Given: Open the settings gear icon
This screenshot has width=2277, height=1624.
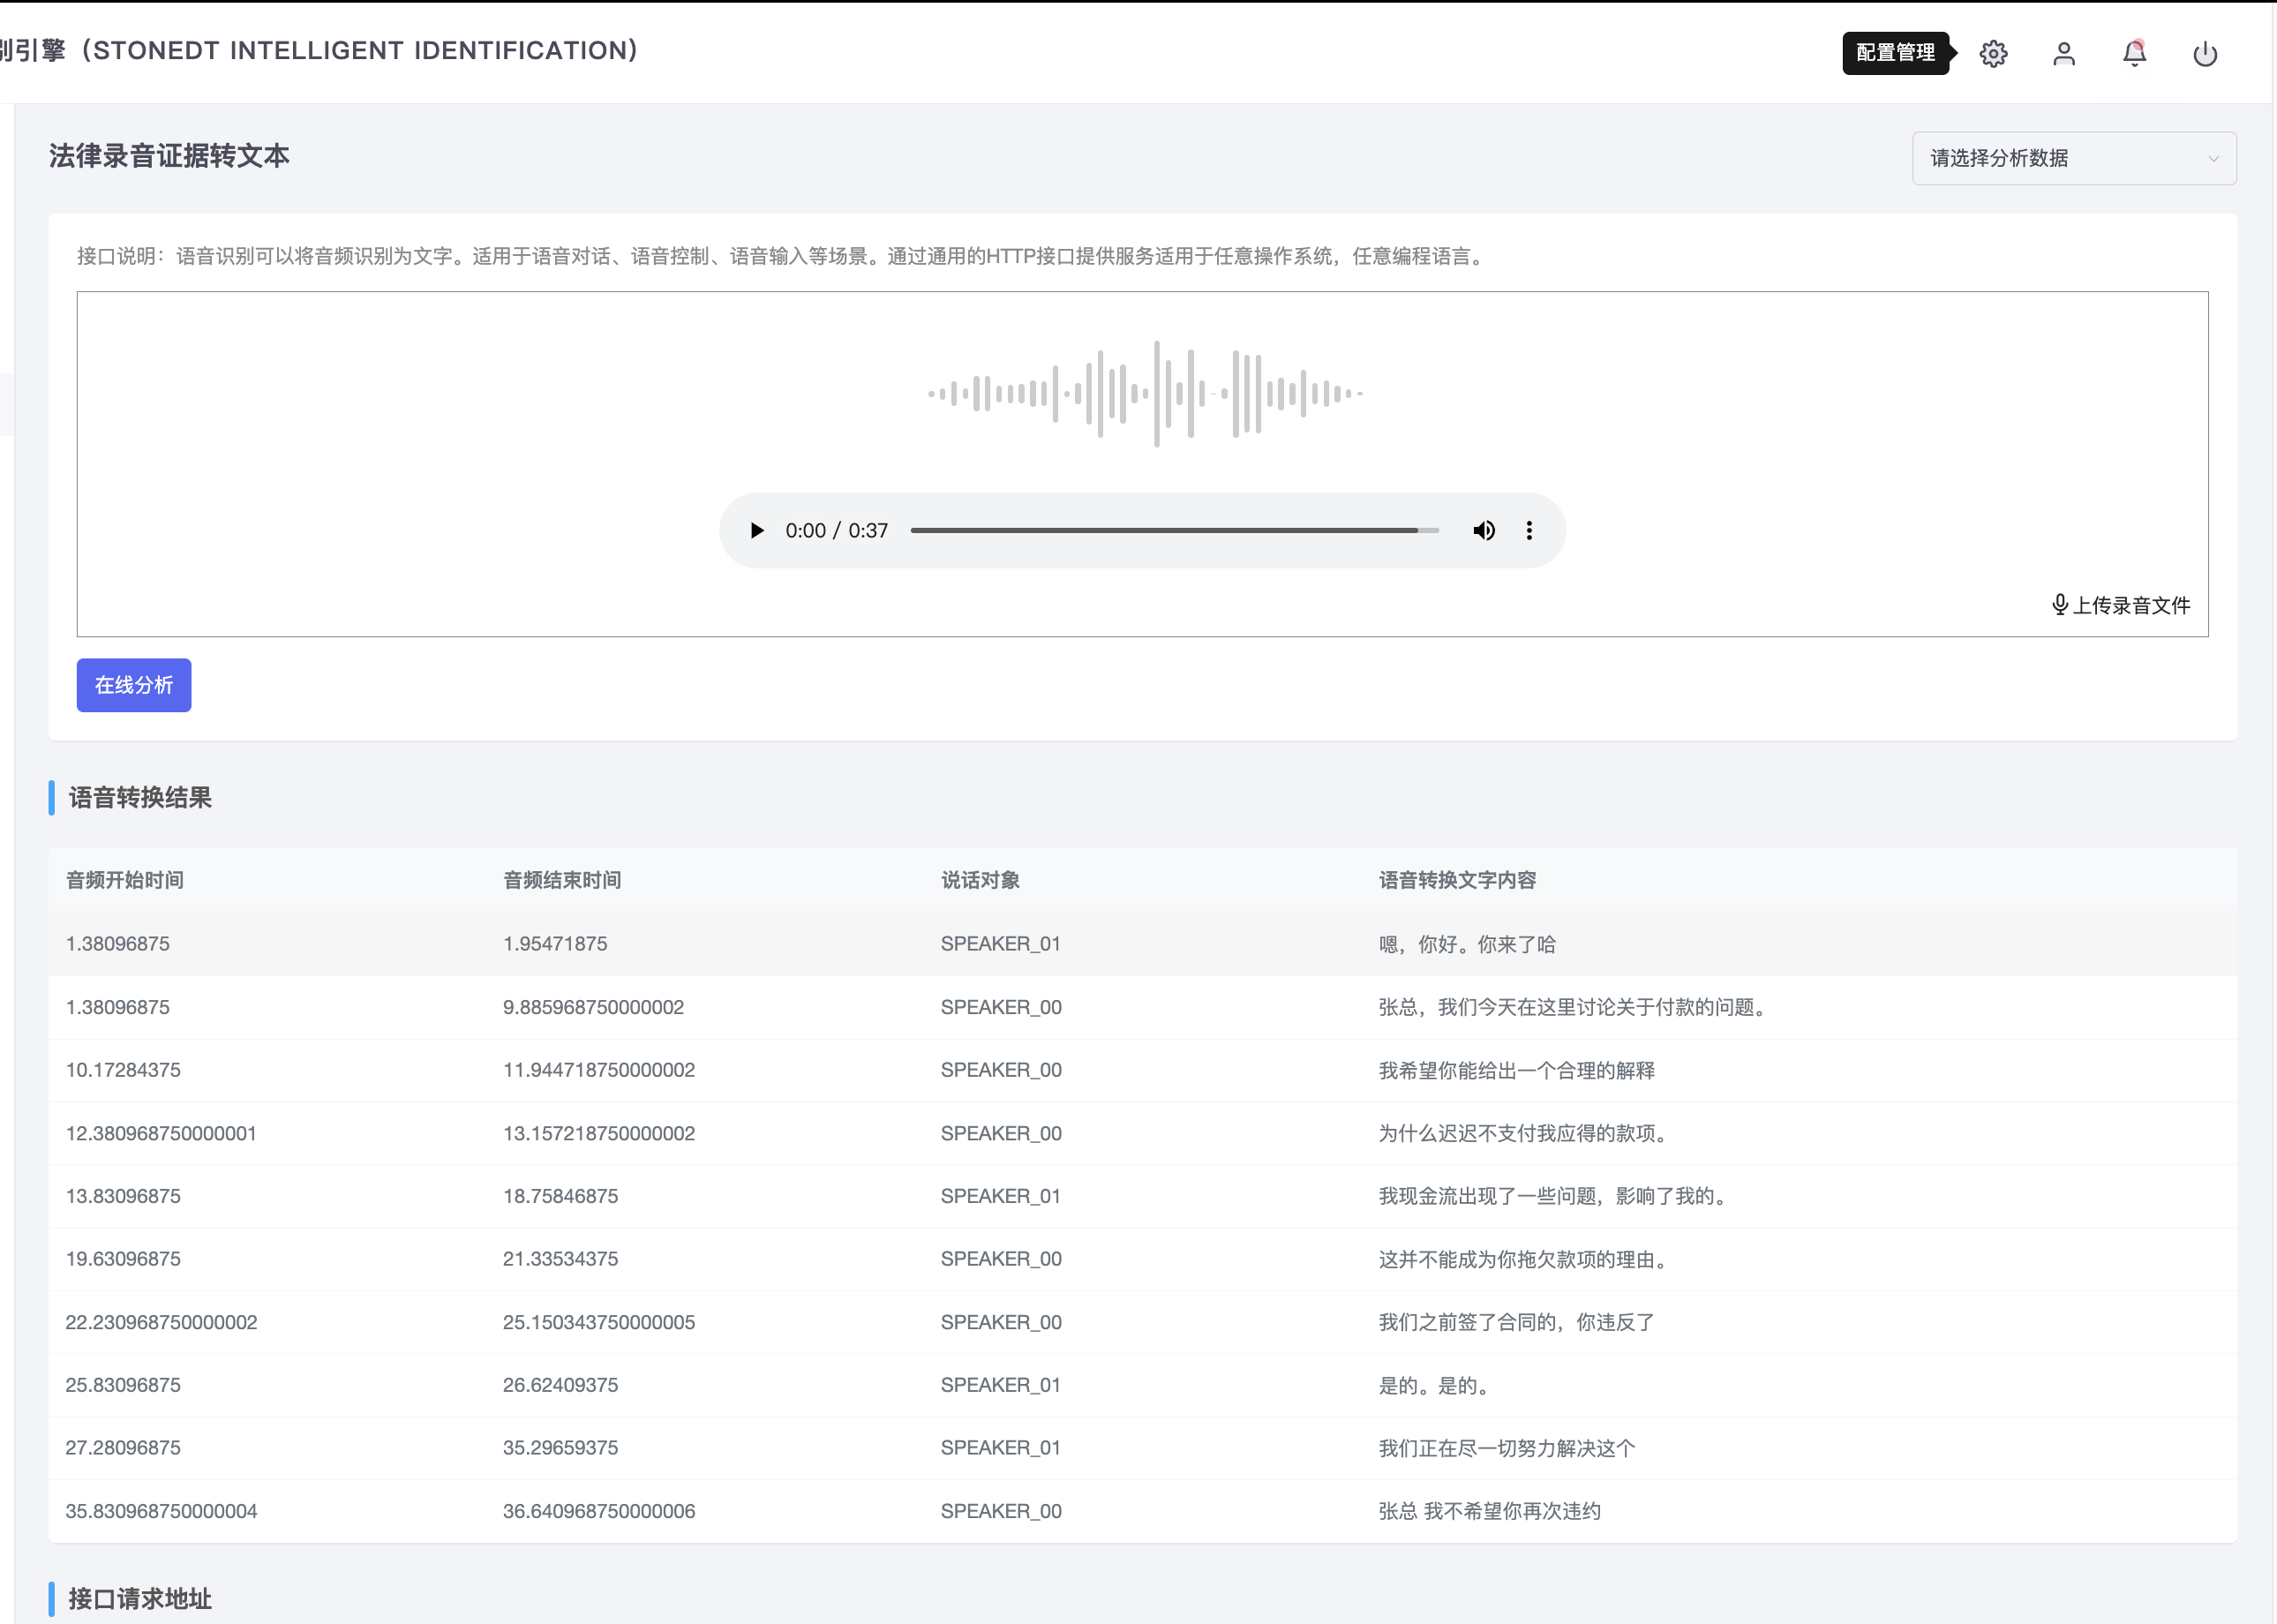Looking at the screenshot, I should (x=1992, y=54).
